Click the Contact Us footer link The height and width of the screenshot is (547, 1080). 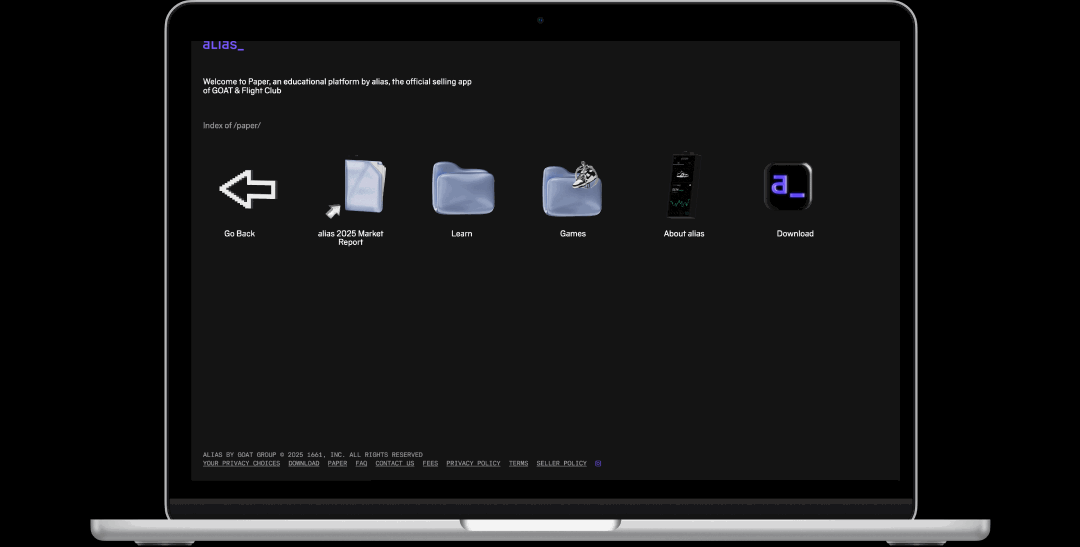[395, 464]
